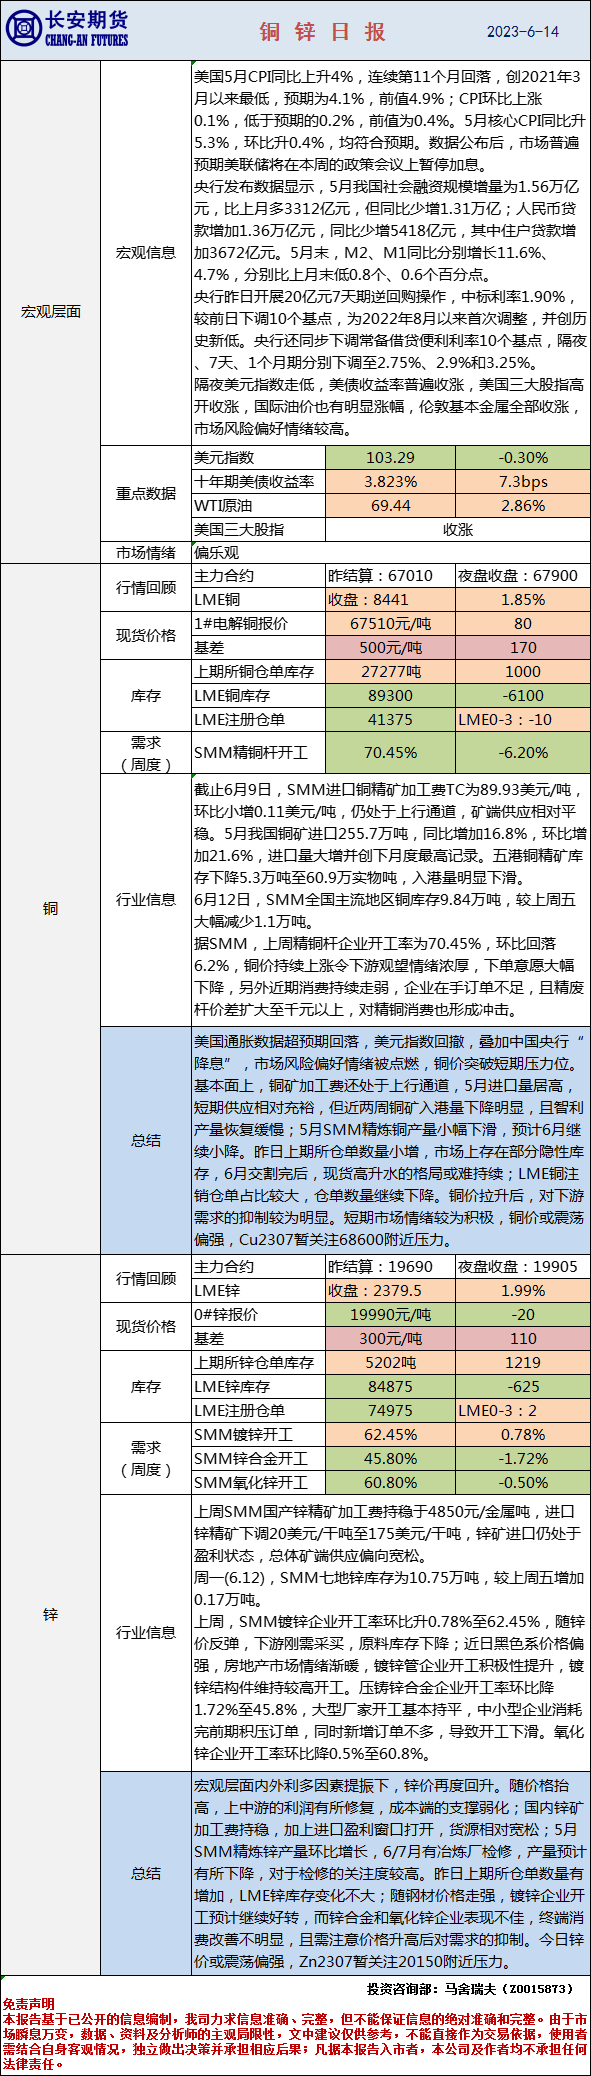The height and width of the screenshot is (2076, 591).
Task: Select the date 2023-6-14 in header
Action: tap(523, 31)
